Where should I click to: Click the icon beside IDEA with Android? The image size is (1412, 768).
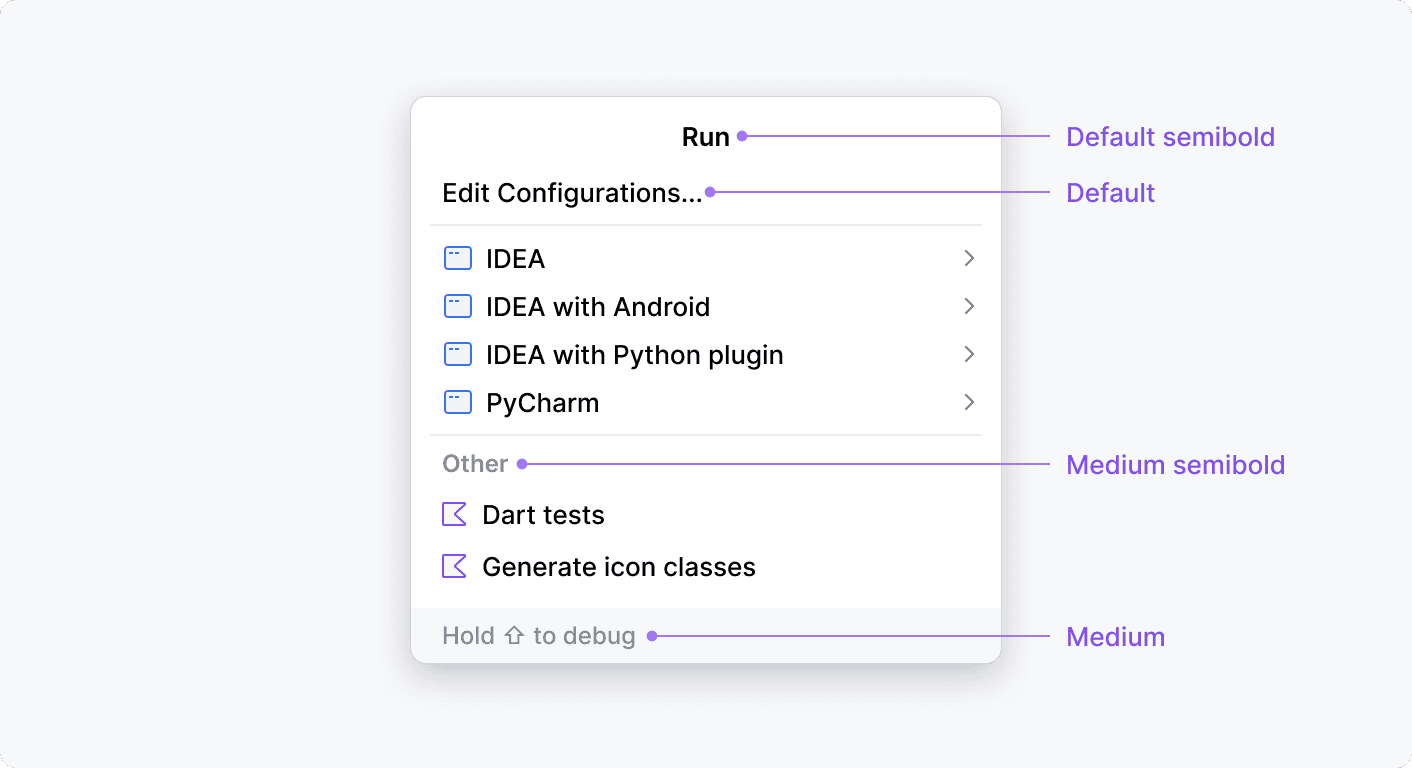coord(457,306)
